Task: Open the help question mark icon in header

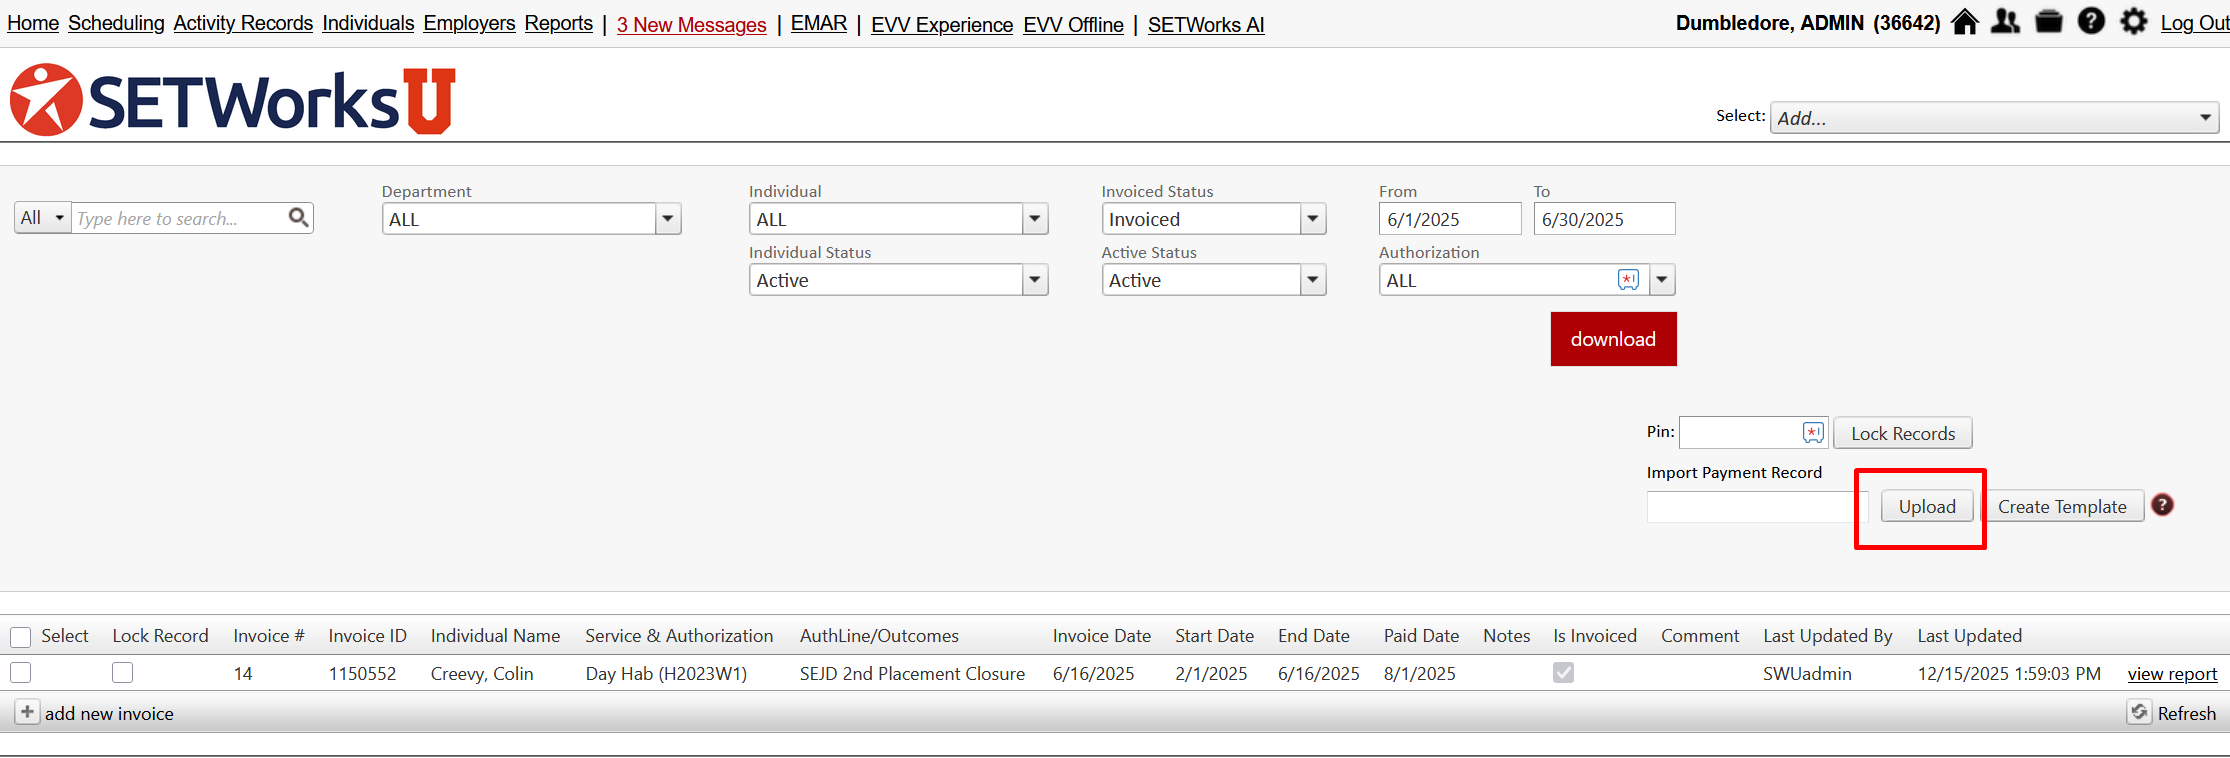Action: pyautogui.click(x=2091, y=22)
